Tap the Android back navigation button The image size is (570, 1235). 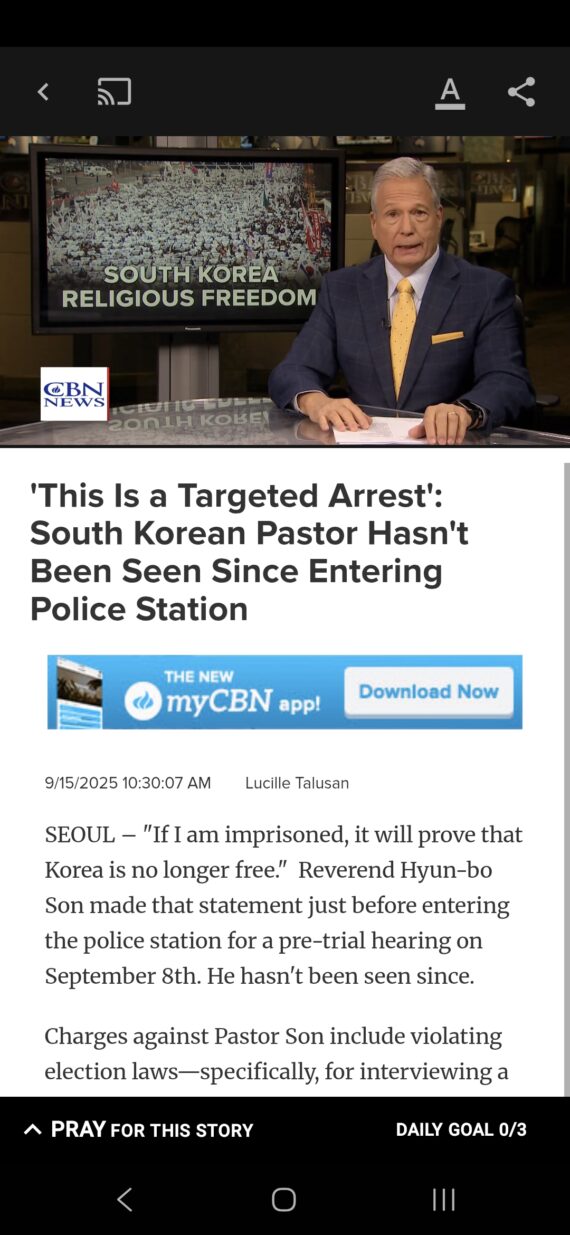124,1199
